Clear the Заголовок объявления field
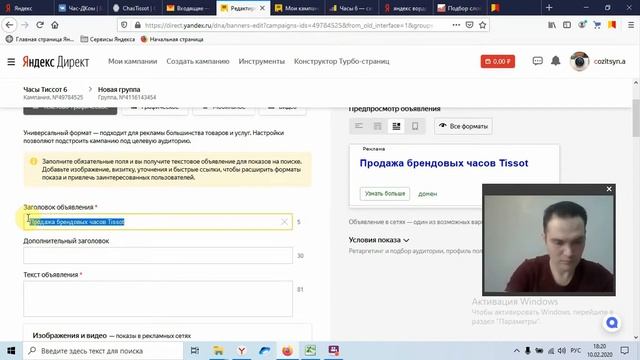The image size is (640, 360). click(284, 222)
